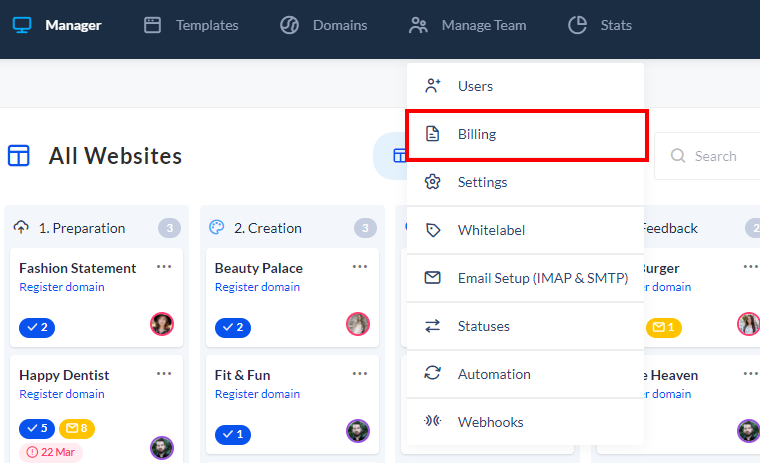The image size is (760, 463).
Task: Click the Fashion Statement assignee avatar
Action: click(x=162, y=324)
